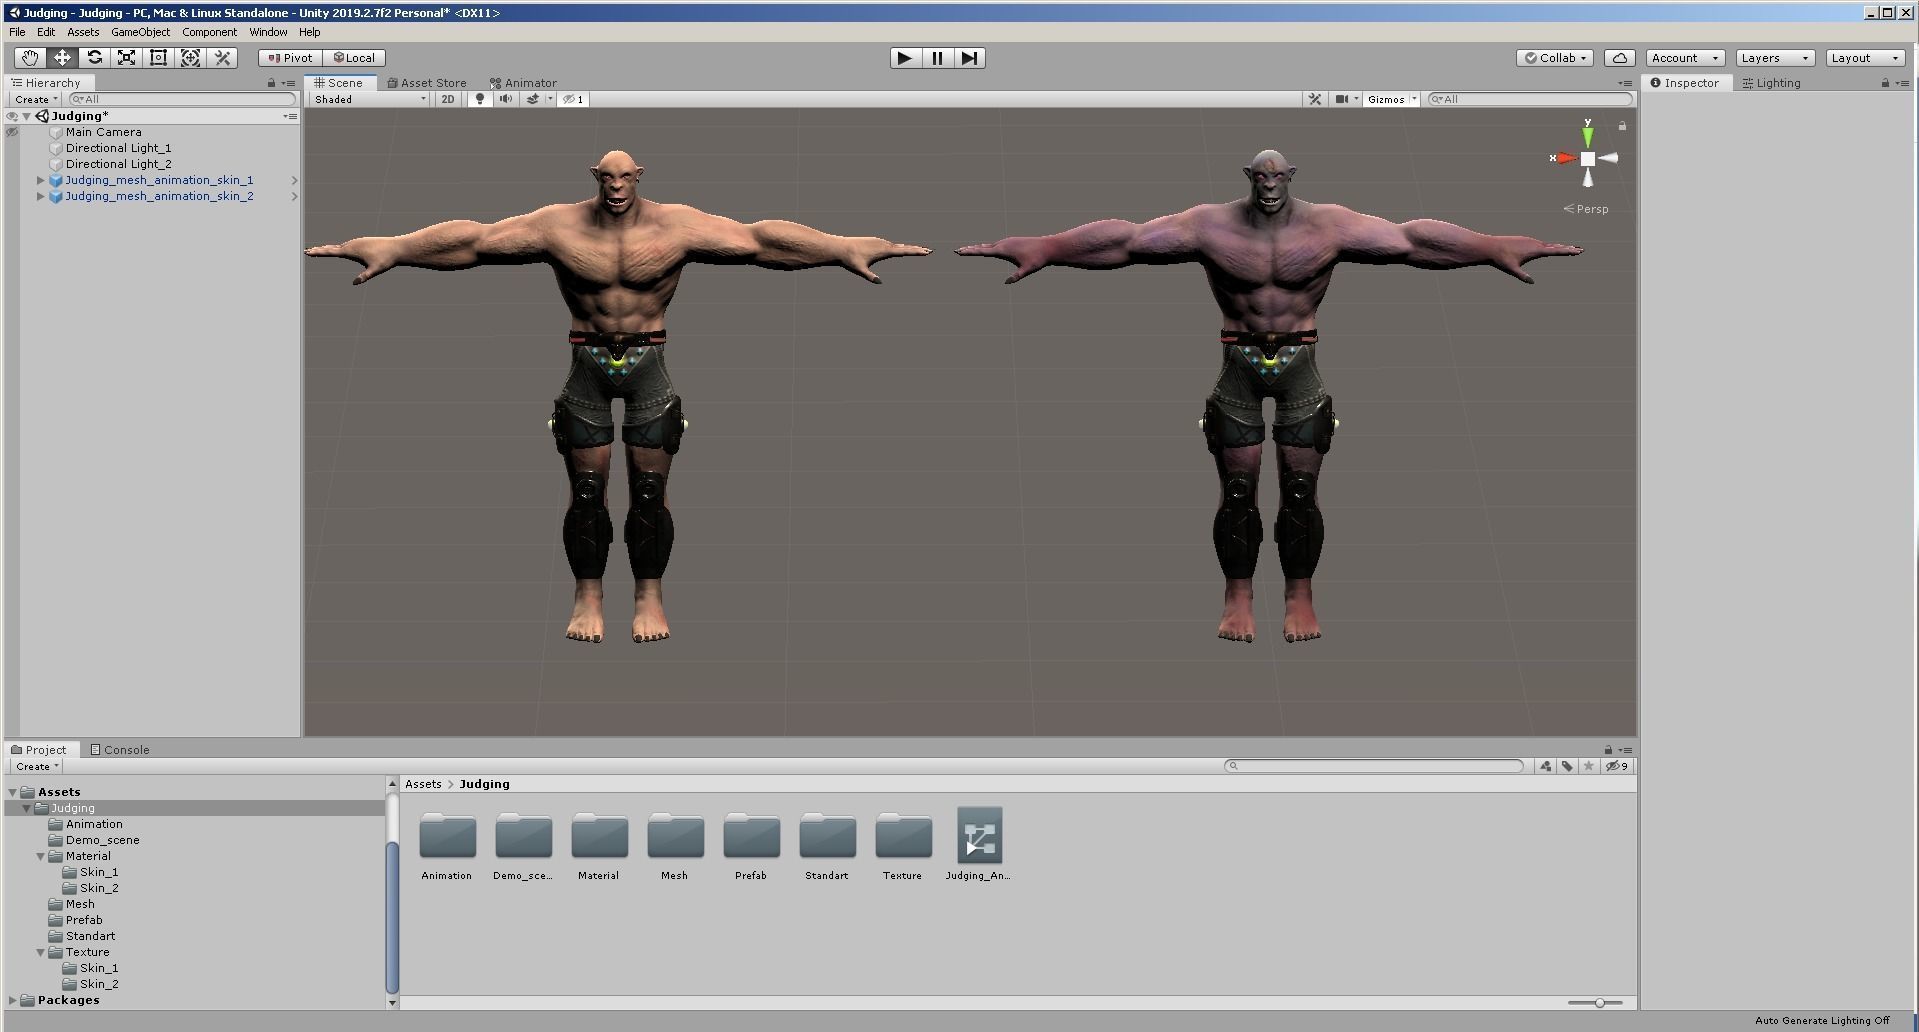Image resolution: width=1919 pixels, height=1032 pixels.
Task: Open the GameObject menu
Action: click(x=140, y=32)
